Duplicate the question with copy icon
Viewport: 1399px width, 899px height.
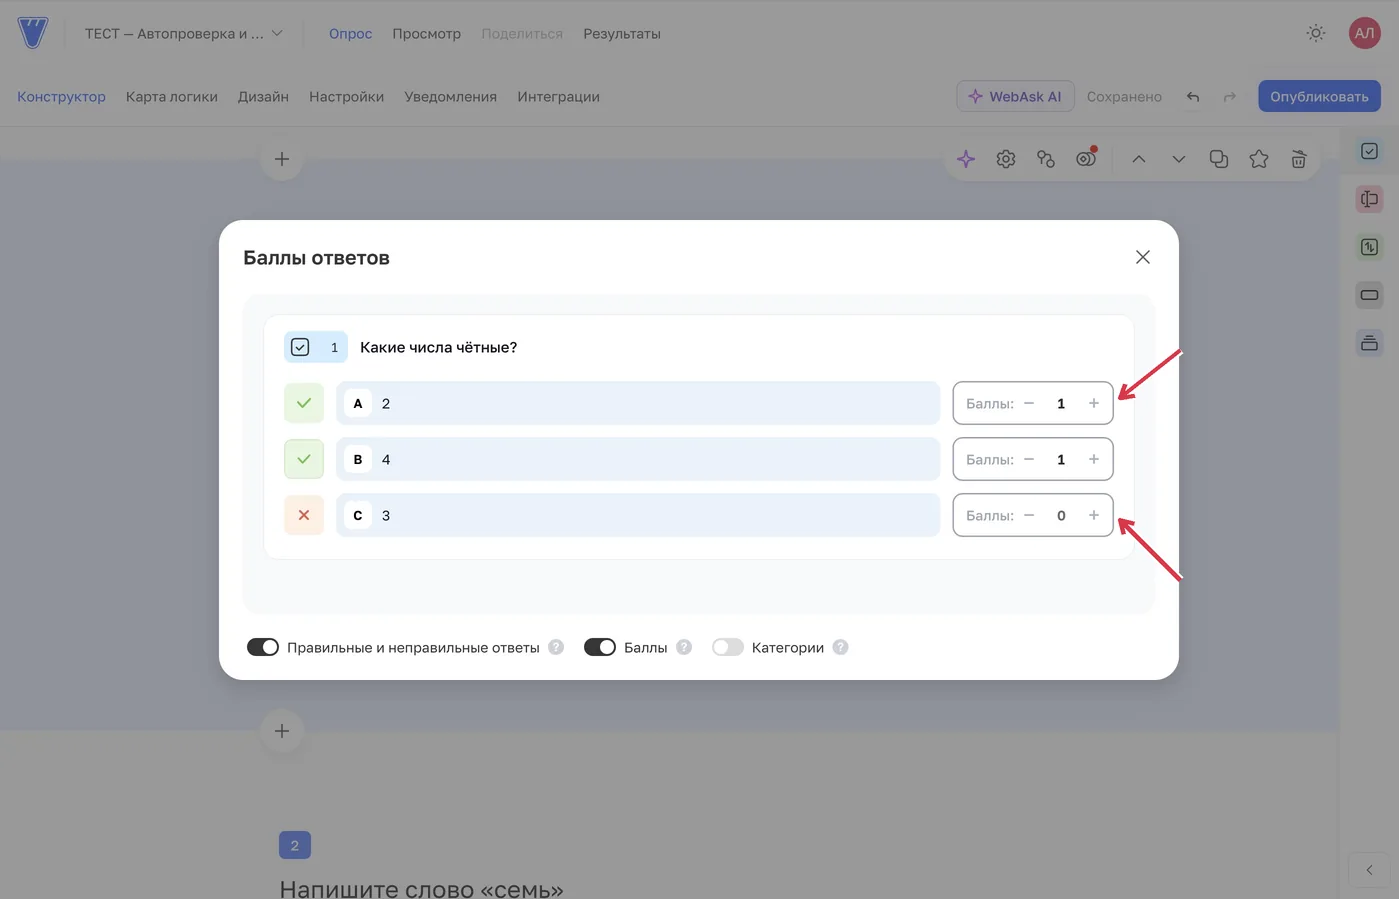(x=1219, y=159)
